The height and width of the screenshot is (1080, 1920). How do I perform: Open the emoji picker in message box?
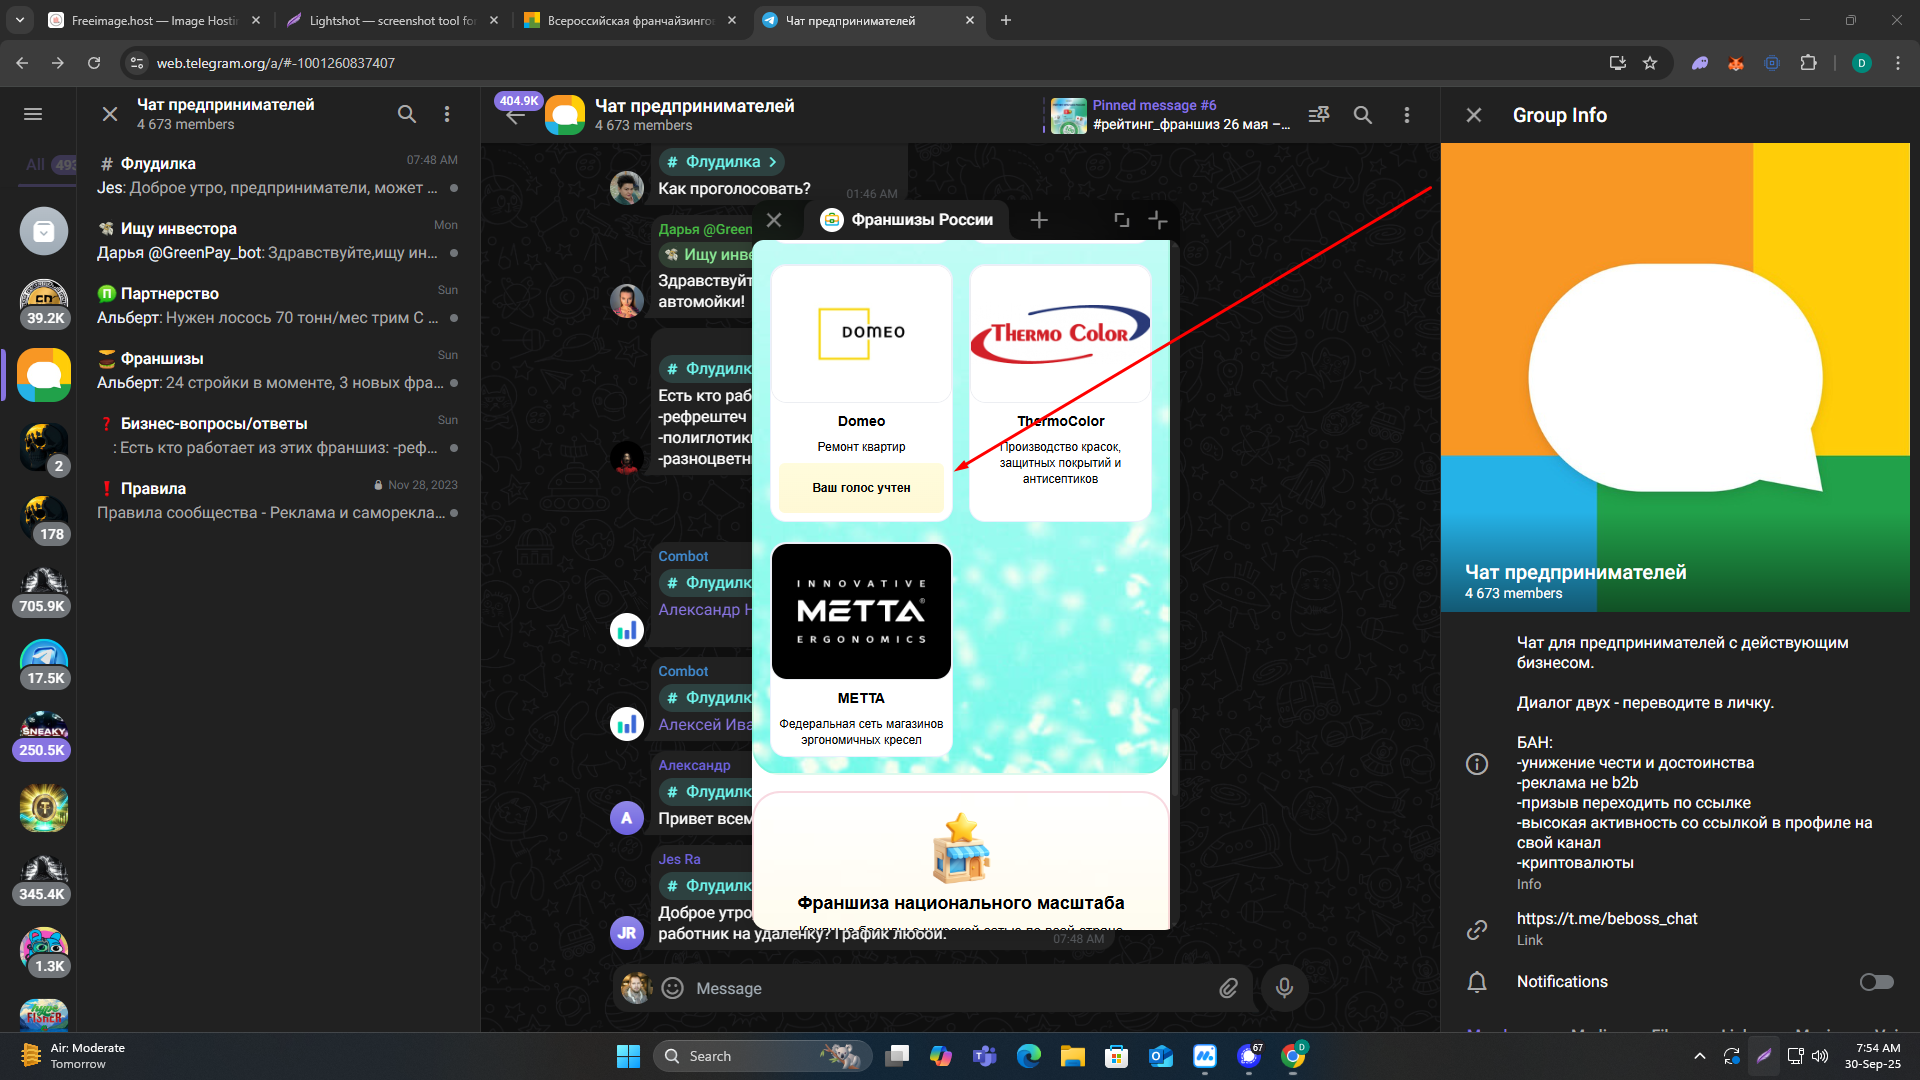[673, 988]
